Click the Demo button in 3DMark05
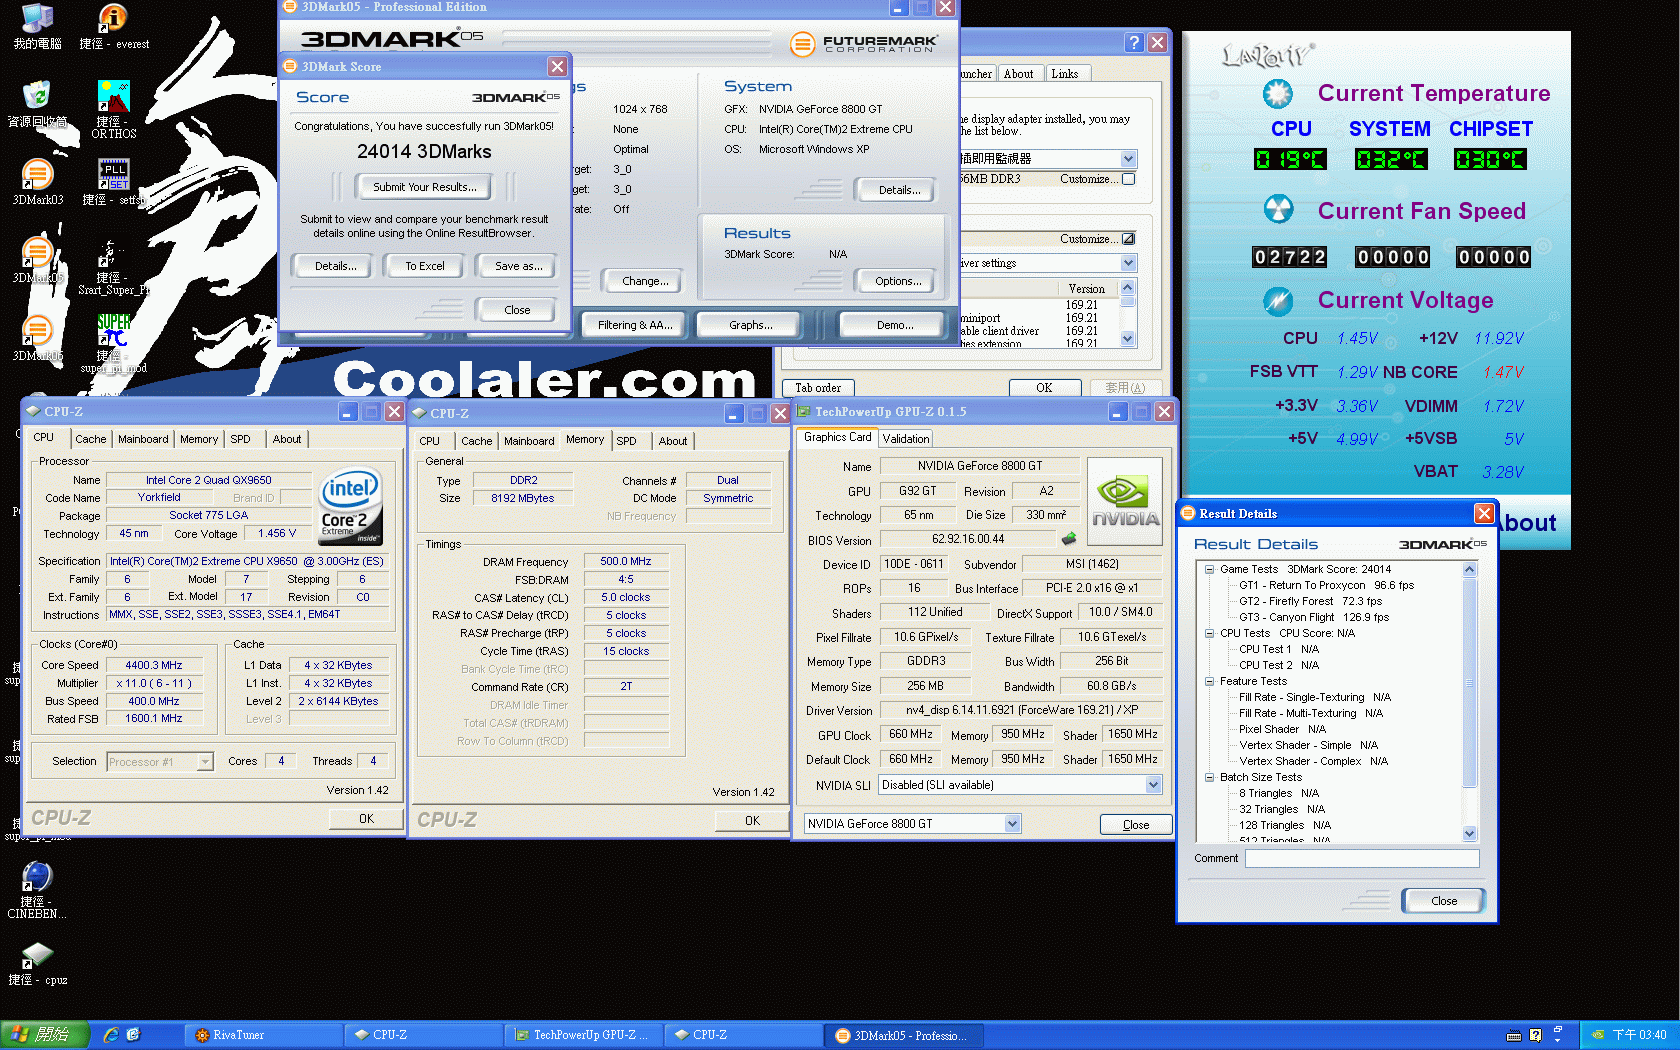The width and height of the screenshot is (1680, 1050). coord(895,325)
